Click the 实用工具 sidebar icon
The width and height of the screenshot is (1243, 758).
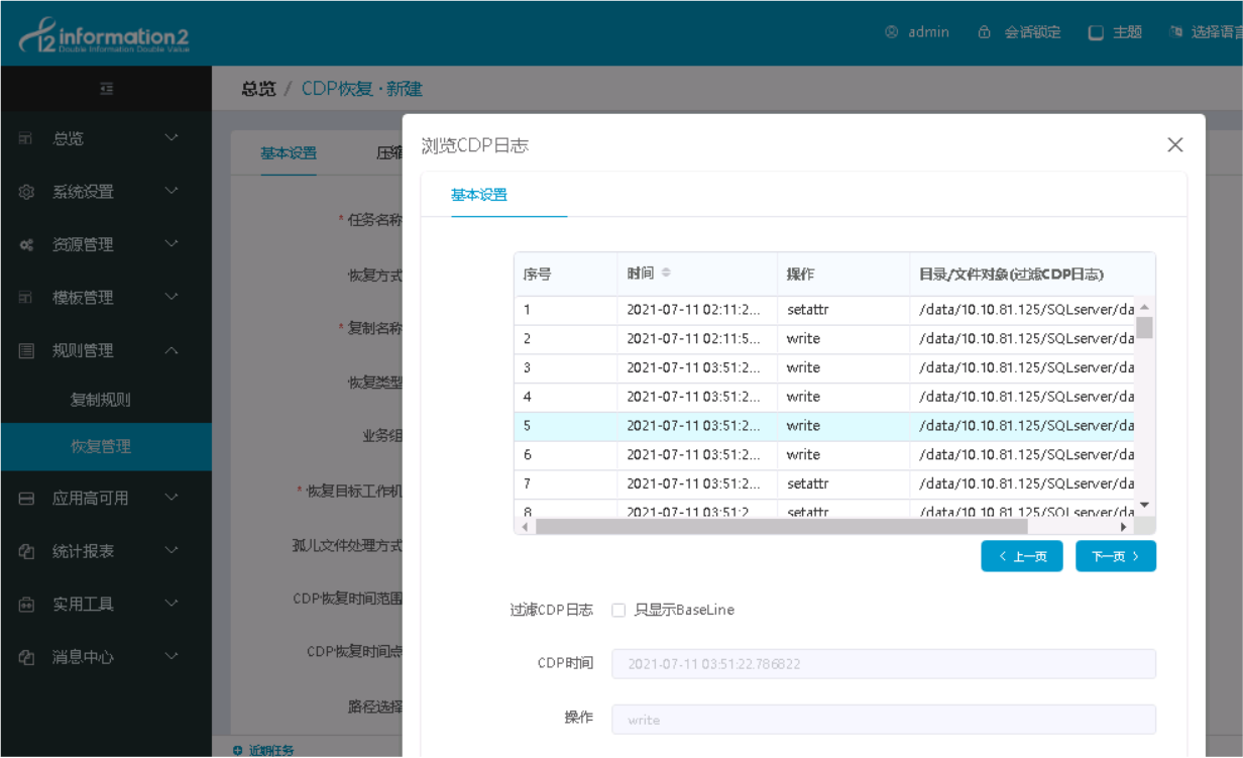point(27,604)
